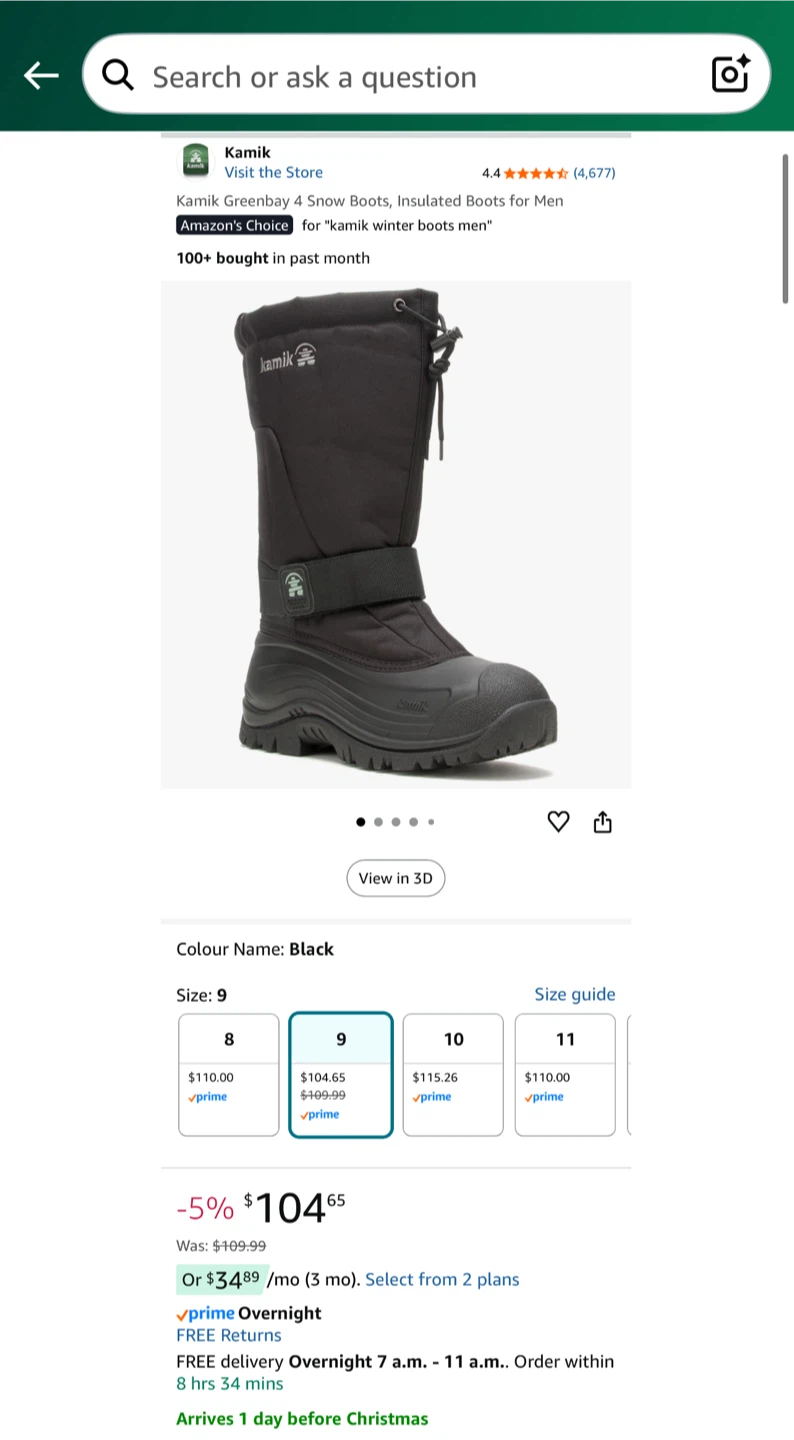794x1440 pixels.
Task: Open the camera lens search icon
Action: point(730,74)
